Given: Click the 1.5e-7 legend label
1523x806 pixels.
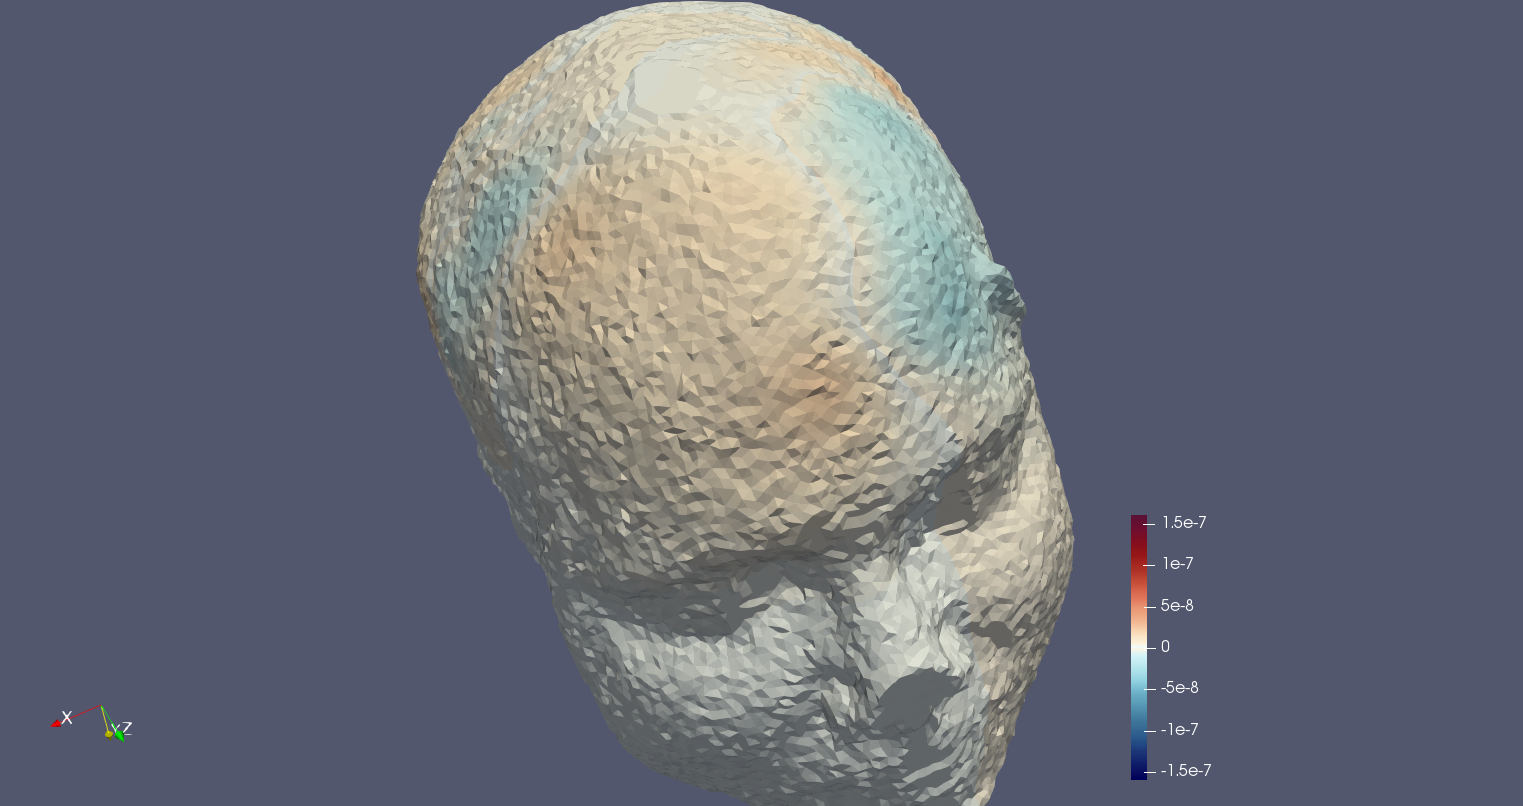Looking at the screenshot, I should point(1184,522).
